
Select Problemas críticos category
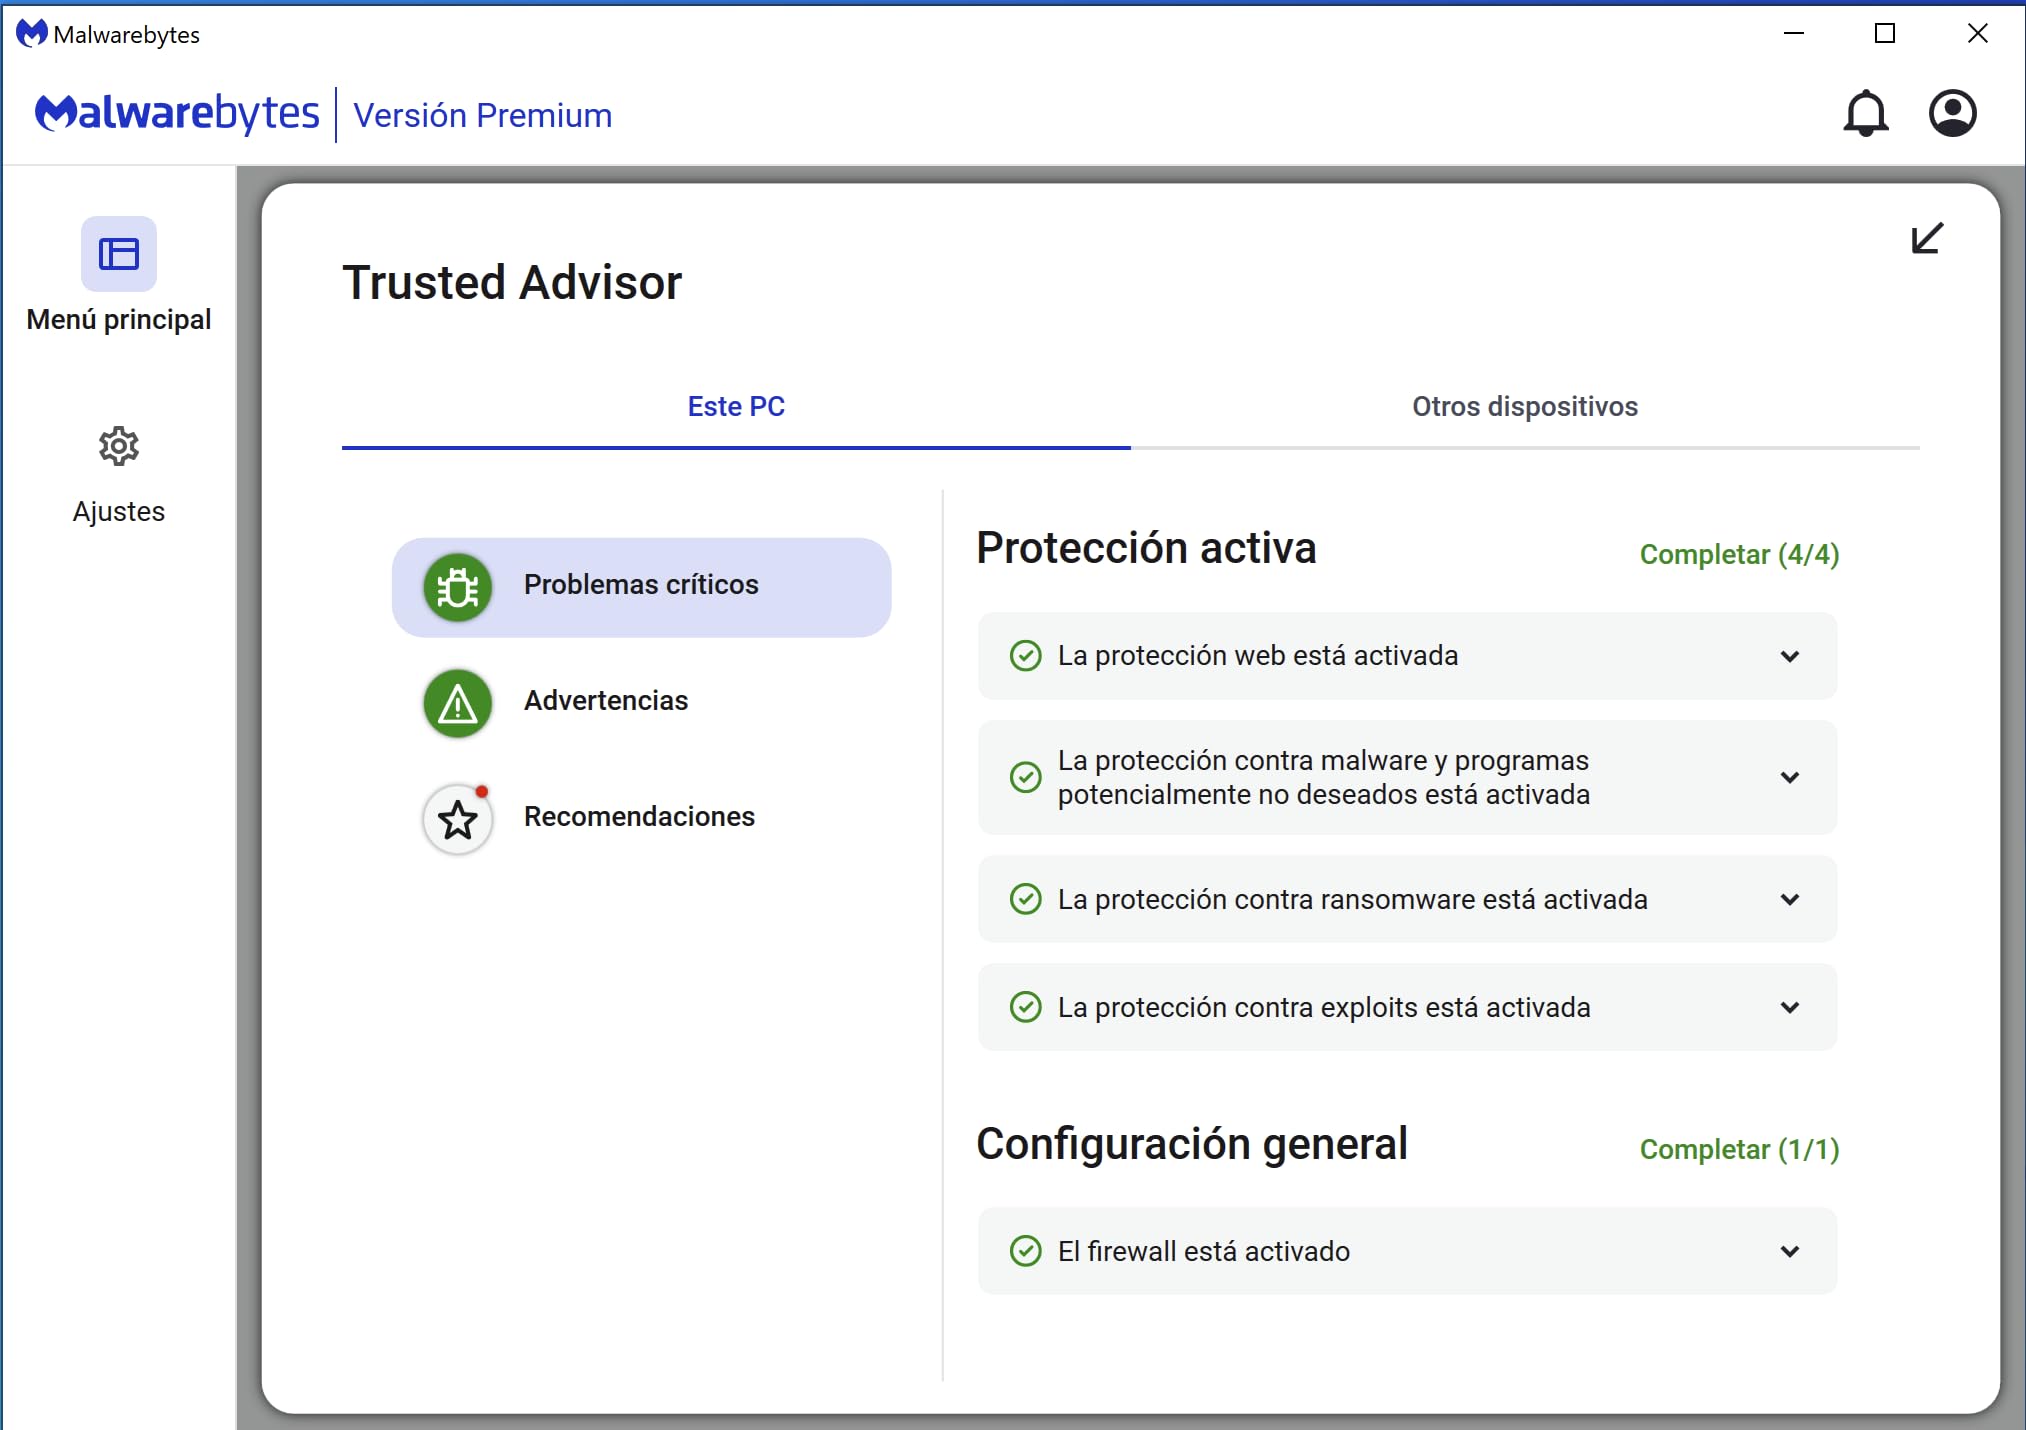click(641, 587)
